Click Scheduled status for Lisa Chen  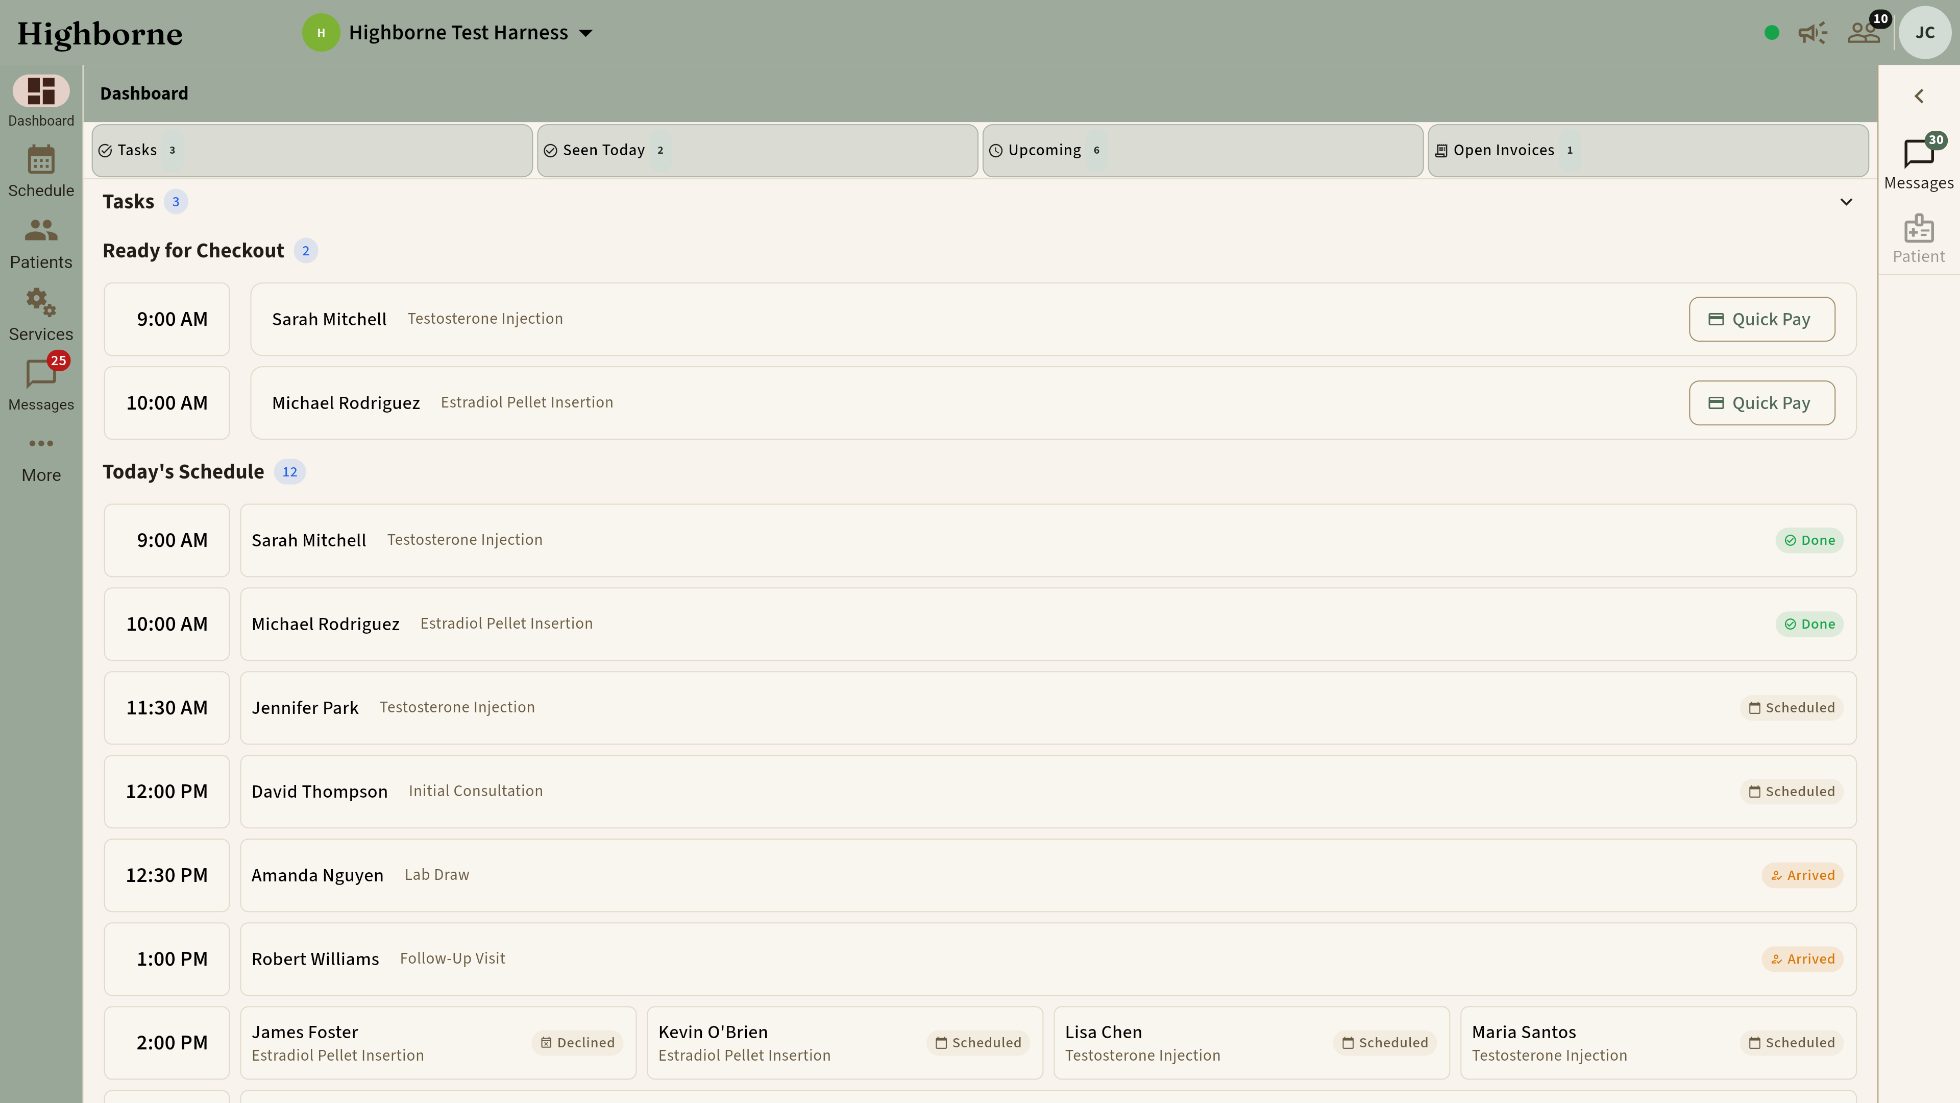pos(1385,1043)
